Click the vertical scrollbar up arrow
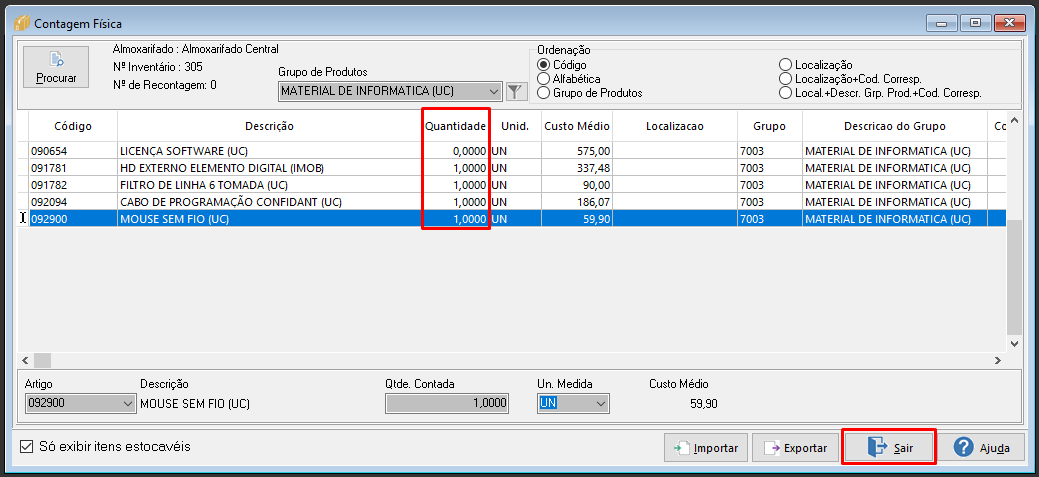This screenshot has height=477, width=1039. [x=1014, y=122]
